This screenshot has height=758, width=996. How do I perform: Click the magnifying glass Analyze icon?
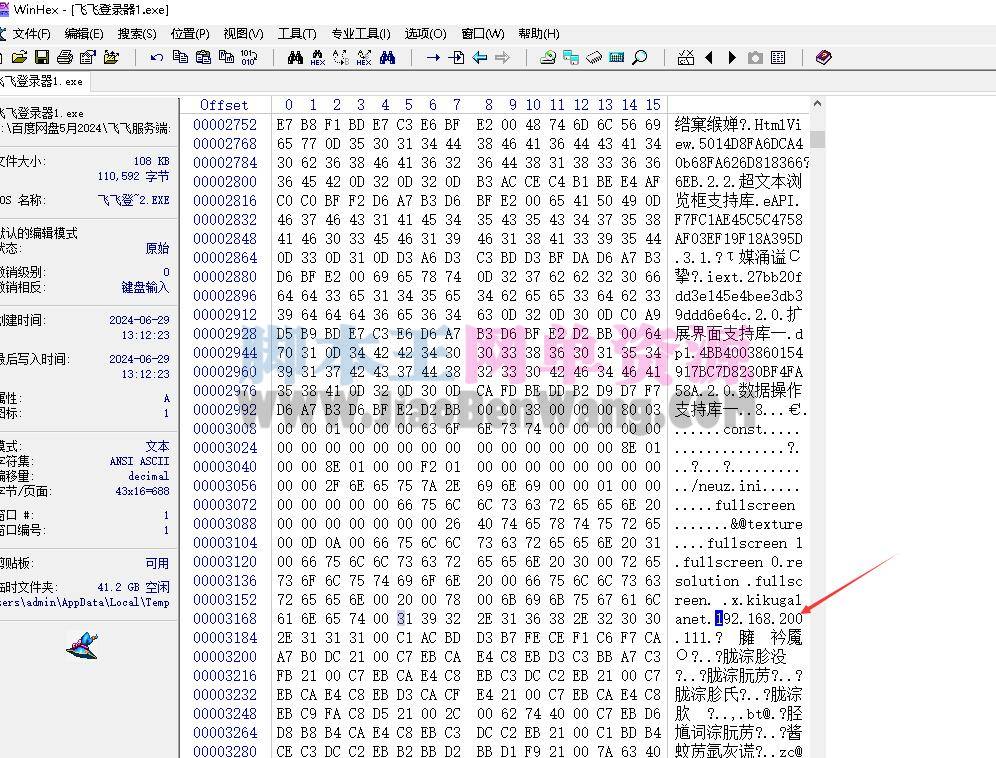coord(640,58)
